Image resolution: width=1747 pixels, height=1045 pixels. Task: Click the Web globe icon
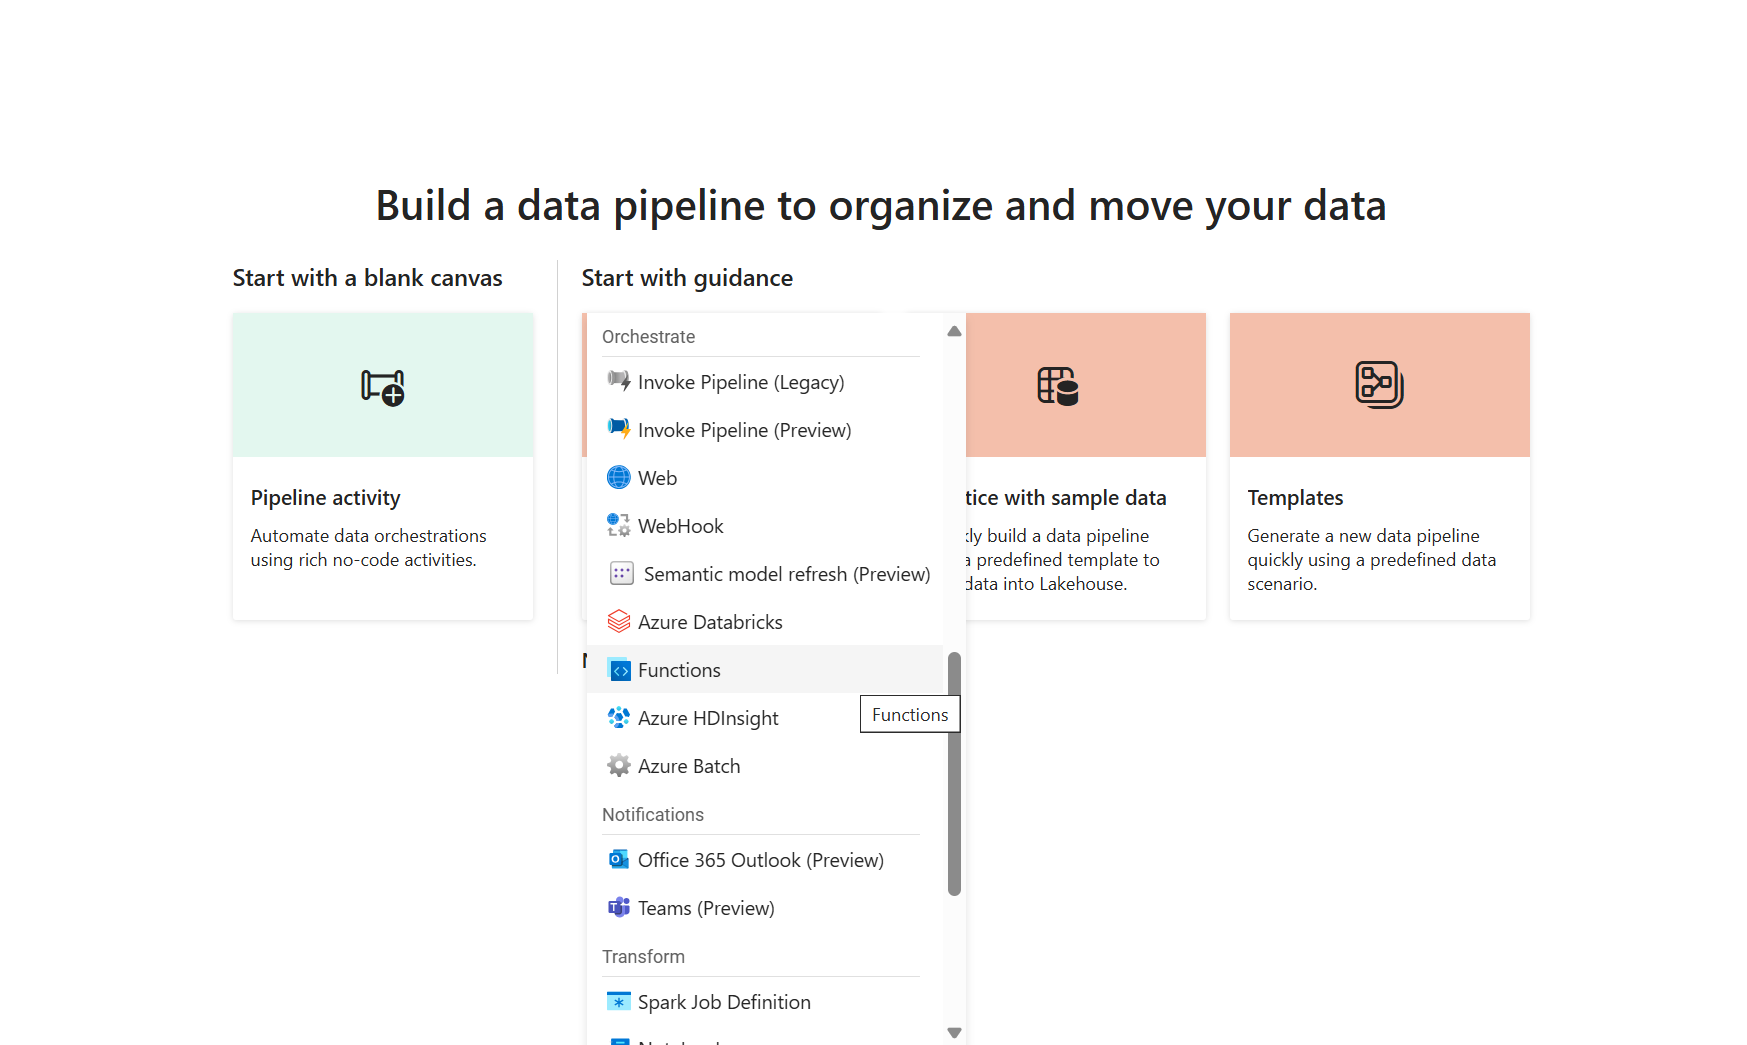(619, 477)
